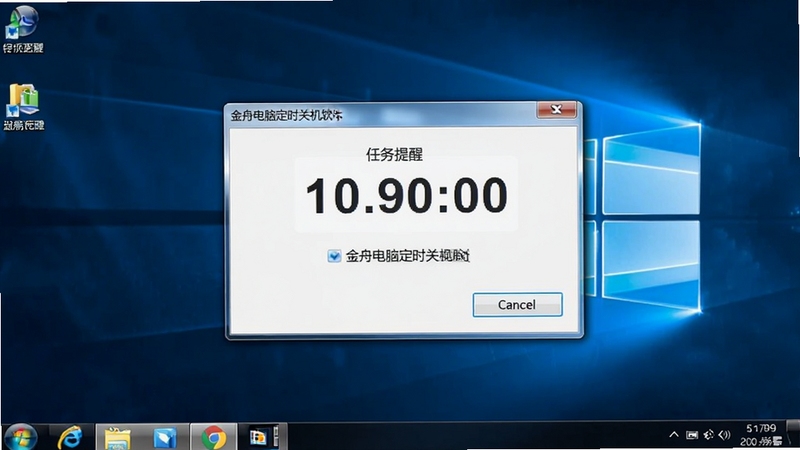This screenshot has width=800, height=450.
Task: Click the 任务提醒 heading text
Action: (x=394, y=154)
